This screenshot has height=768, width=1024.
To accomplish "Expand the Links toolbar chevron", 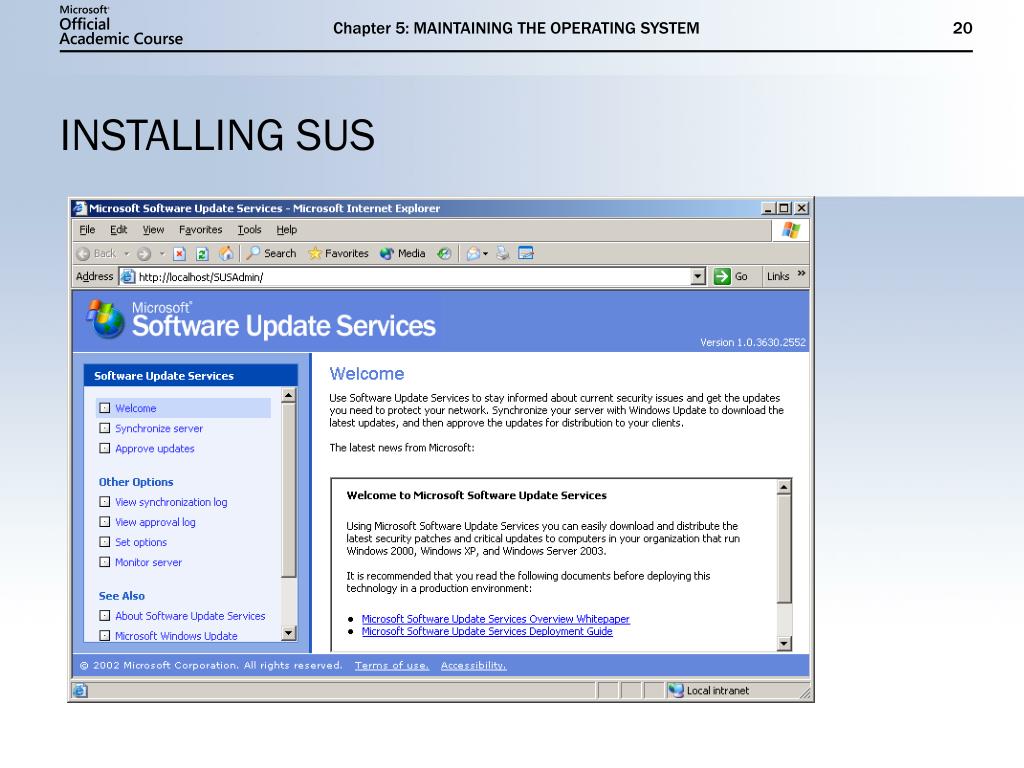I will pos(801,274).
